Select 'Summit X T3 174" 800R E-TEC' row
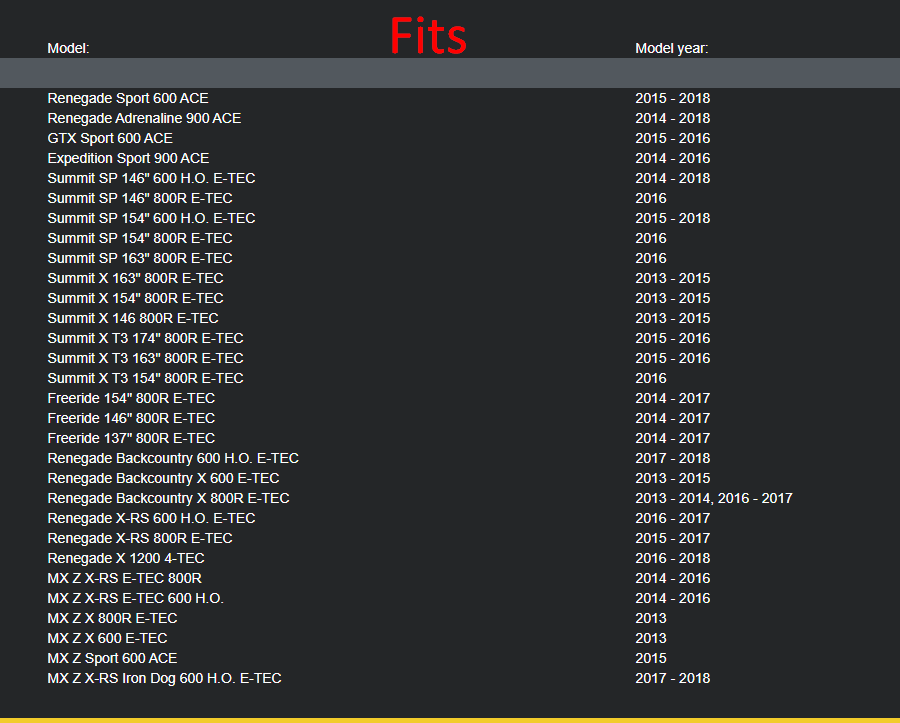Viewport: 900px width, 723px height. [x=146, y=339]
